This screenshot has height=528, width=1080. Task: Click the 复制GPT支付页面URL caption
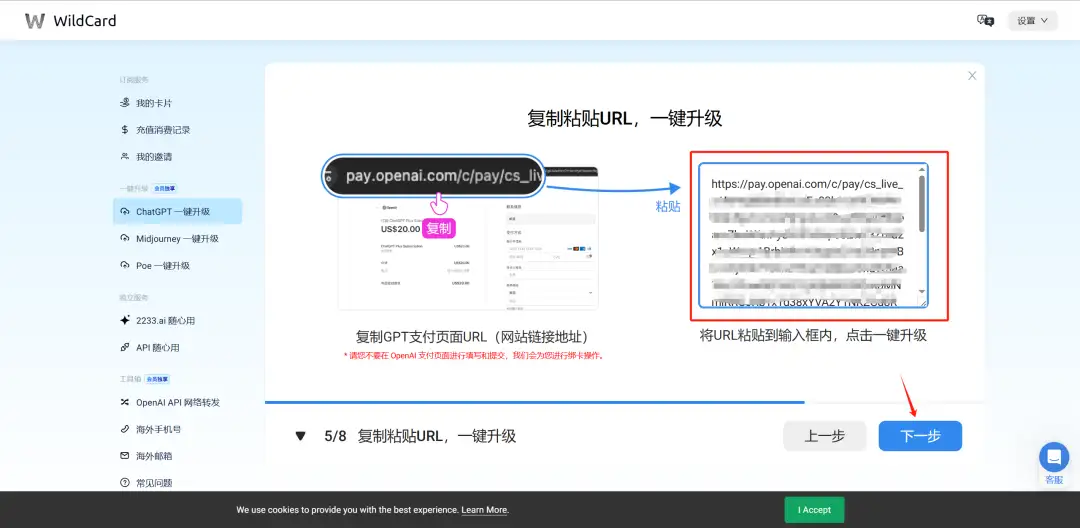pyautogui.click(x=472, y=337)
